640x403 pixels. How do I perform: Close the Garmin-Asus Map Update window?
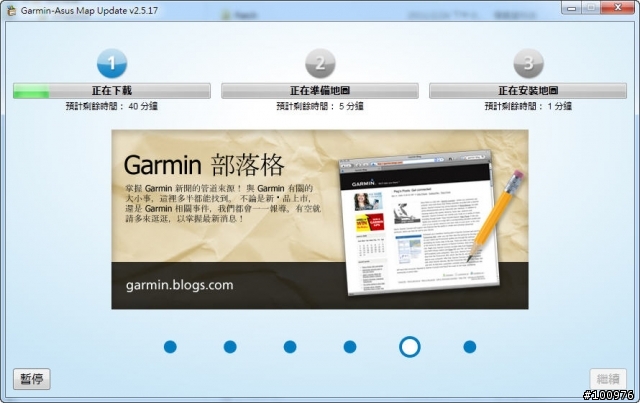point(618,8)
